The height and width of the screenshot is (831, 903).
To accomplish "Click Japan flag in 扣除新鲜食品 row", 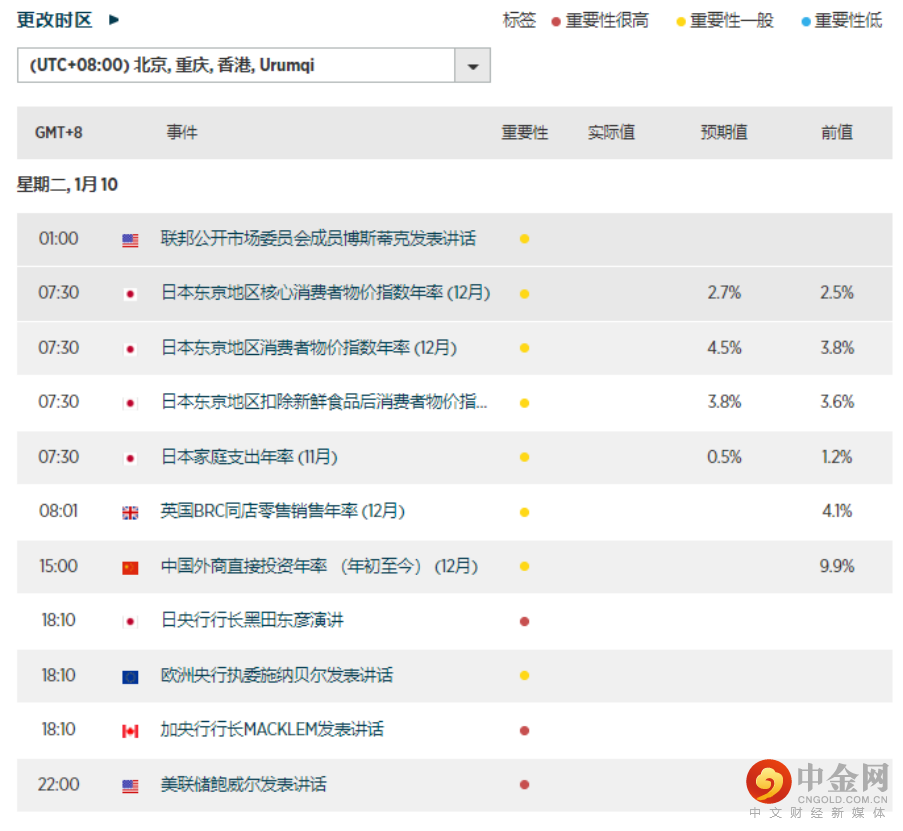I will (x=130, y=403).
